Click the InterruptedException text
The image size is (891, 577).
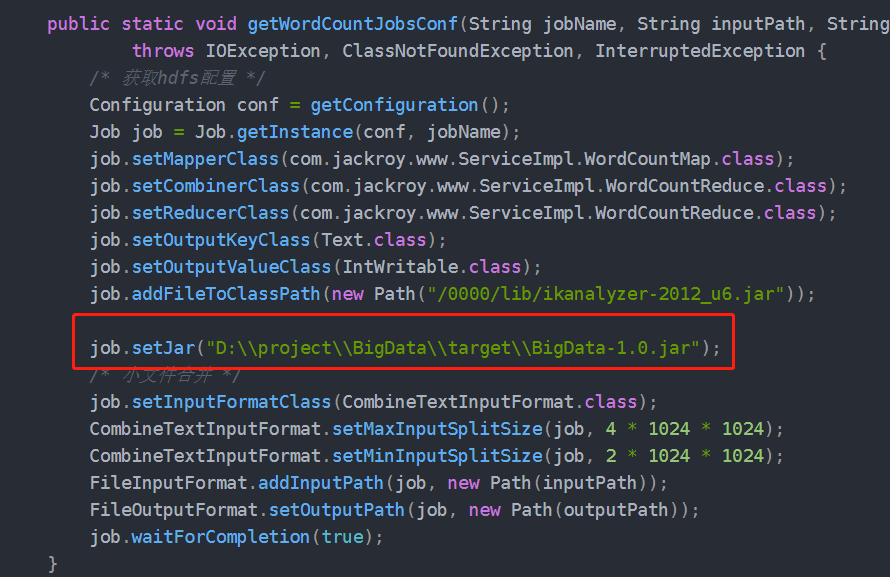pos(700,51)
